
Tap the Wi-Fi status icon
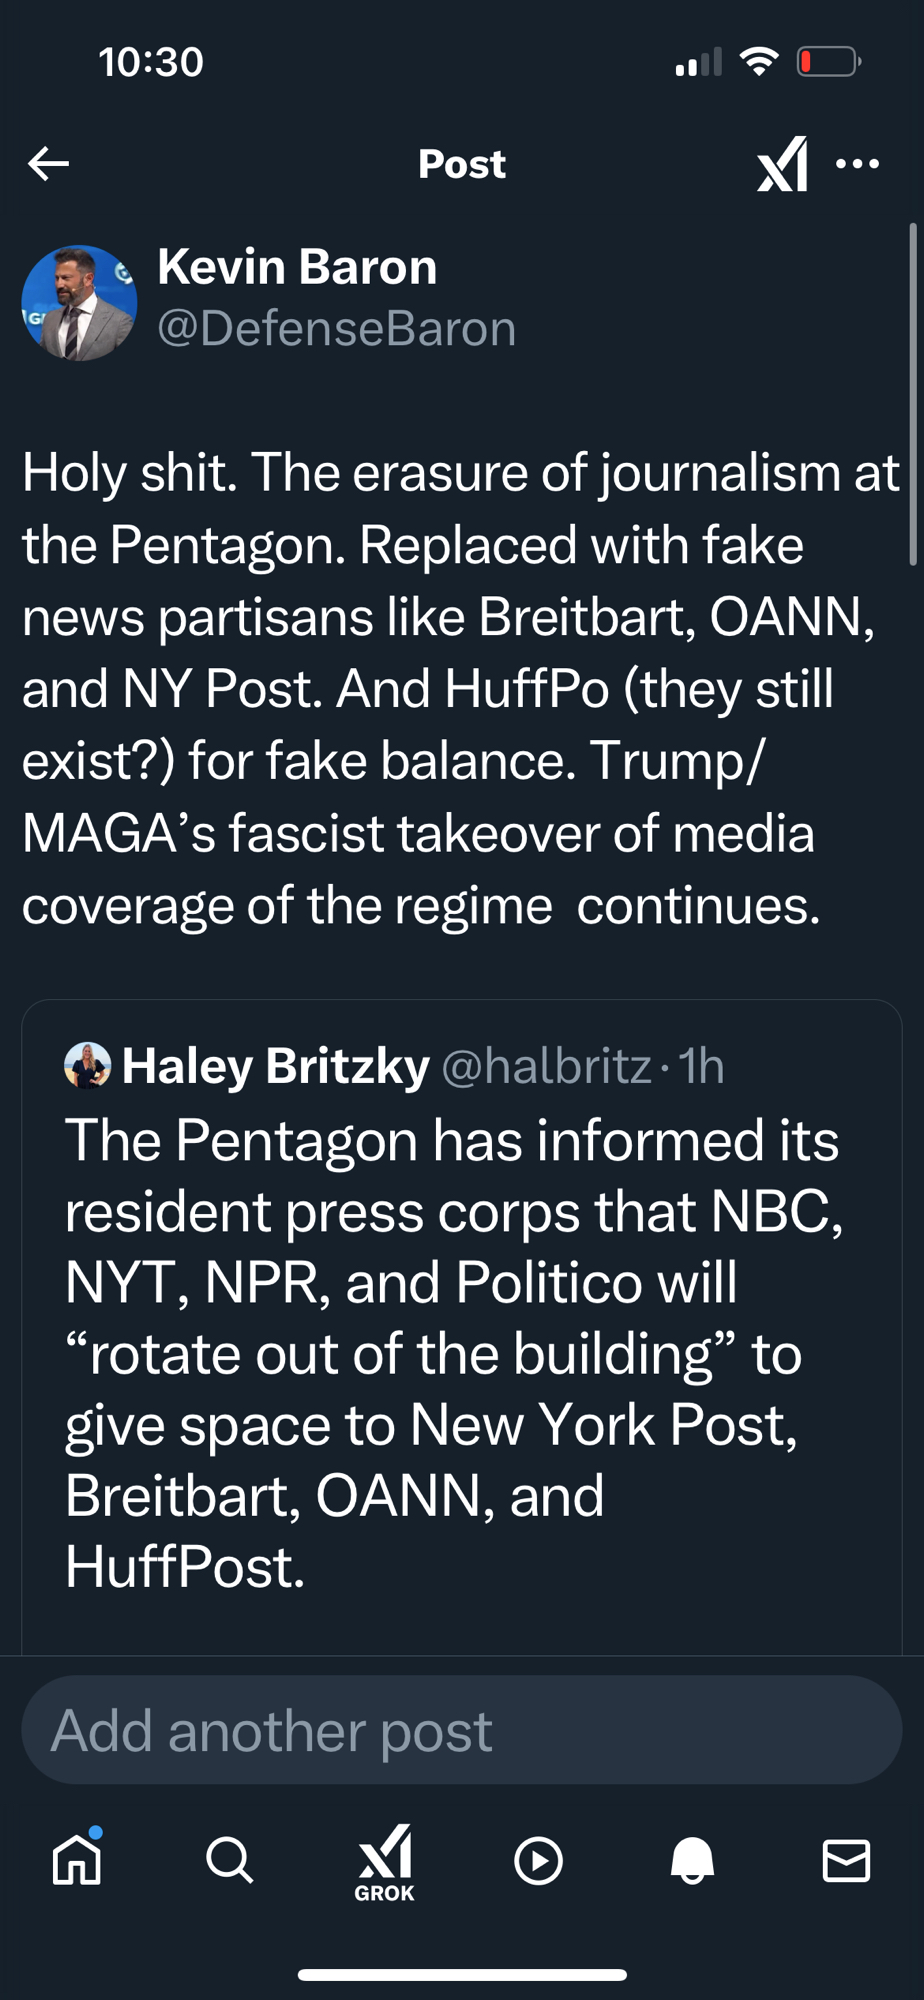[x=759, y=62]
